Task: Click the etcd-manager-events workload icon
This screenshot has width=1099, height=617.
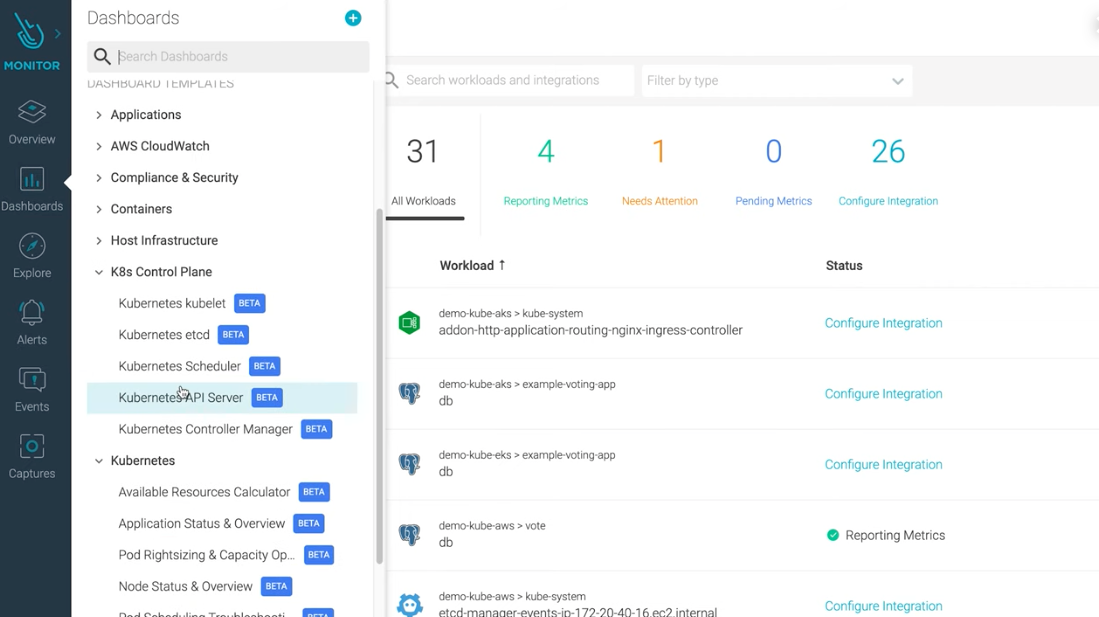Action: coord(409,604)
